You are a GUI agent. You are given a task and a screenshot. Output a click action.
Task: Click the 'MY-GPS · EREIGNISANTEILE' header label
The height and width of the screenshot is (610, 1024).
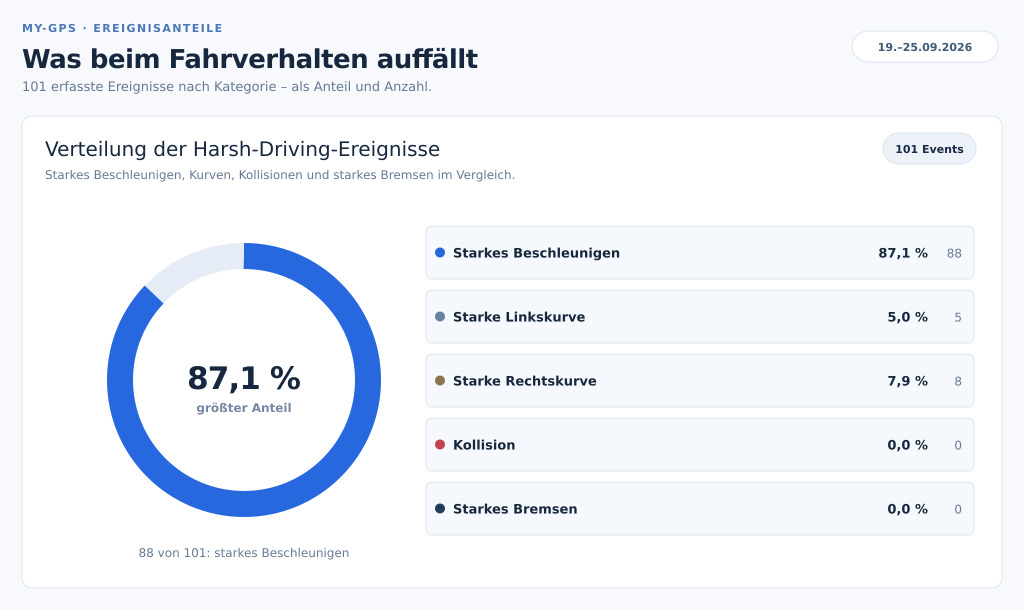click(123, 28)
